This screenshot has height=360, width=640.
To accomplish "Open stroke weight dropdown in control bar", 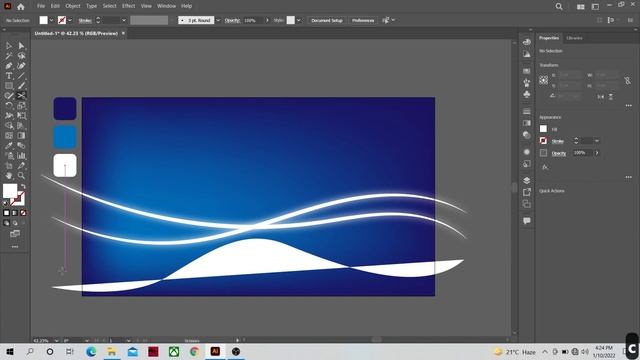I will (124, 20).
